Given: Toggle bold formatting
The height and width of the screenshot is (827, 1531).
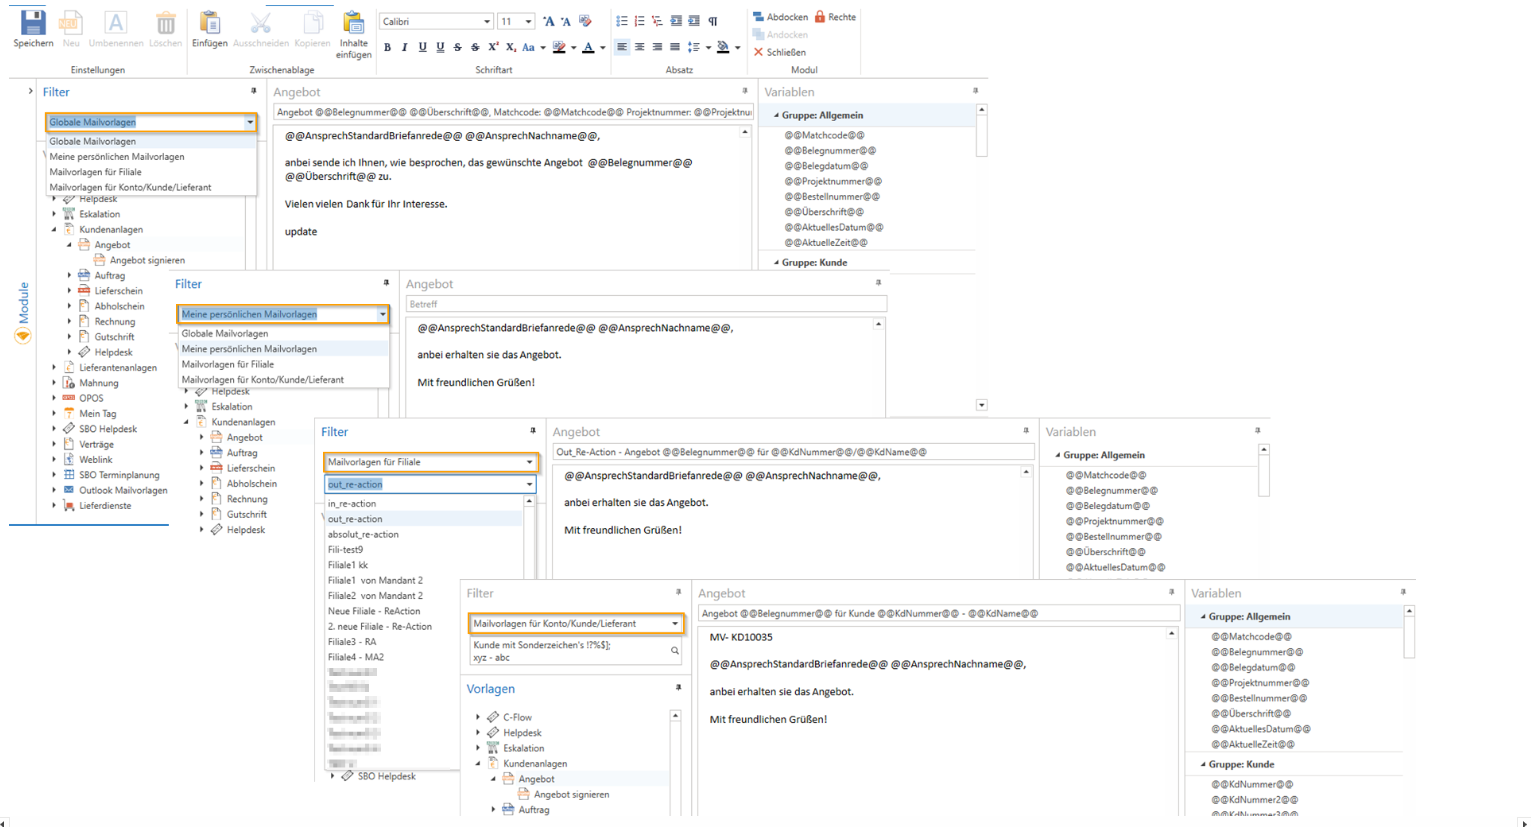Looking at the screenshot, I should coord(388,47).
